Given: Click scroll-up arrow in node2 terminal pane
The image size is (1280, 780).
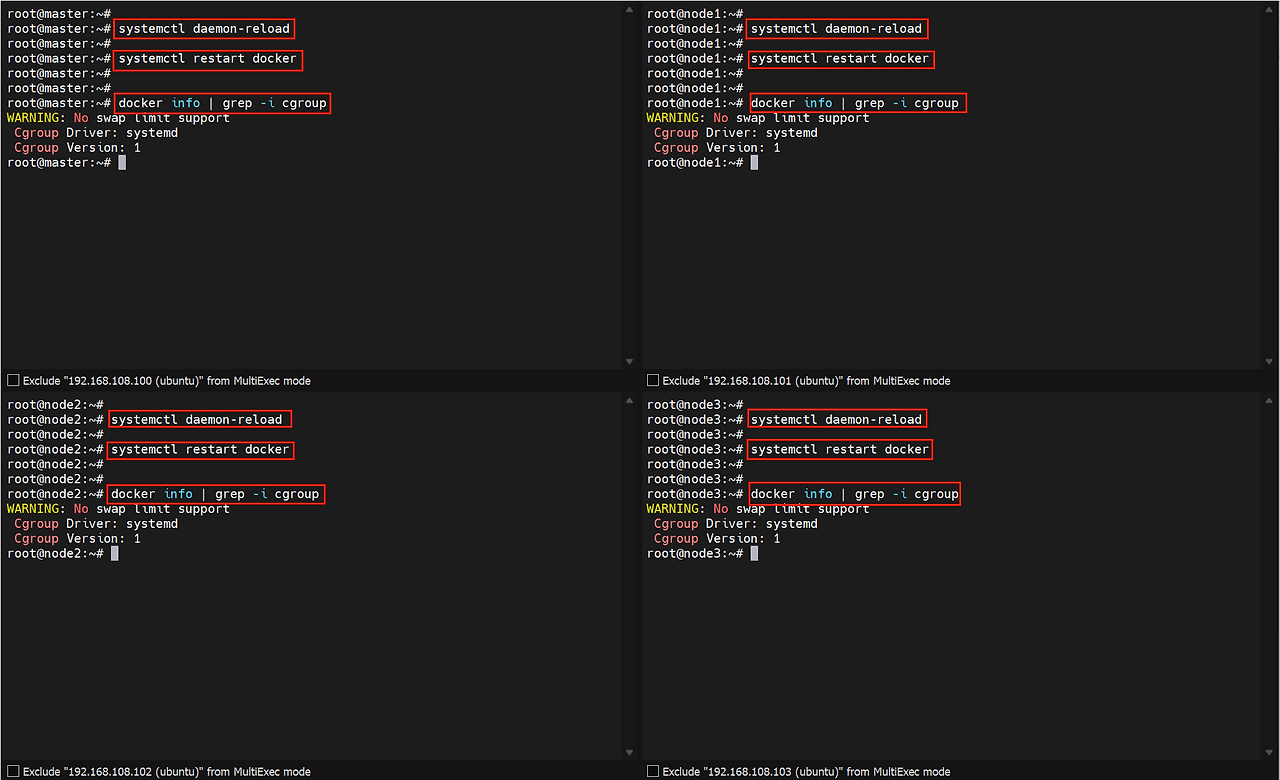Looking at the screenshot, I should tap(629, 402).
